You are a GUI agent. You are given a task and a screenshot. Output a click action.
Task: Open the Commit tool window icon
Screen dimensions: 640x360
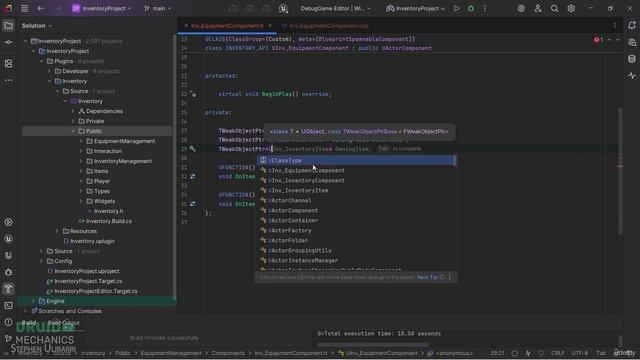click(x=8, y=42)
